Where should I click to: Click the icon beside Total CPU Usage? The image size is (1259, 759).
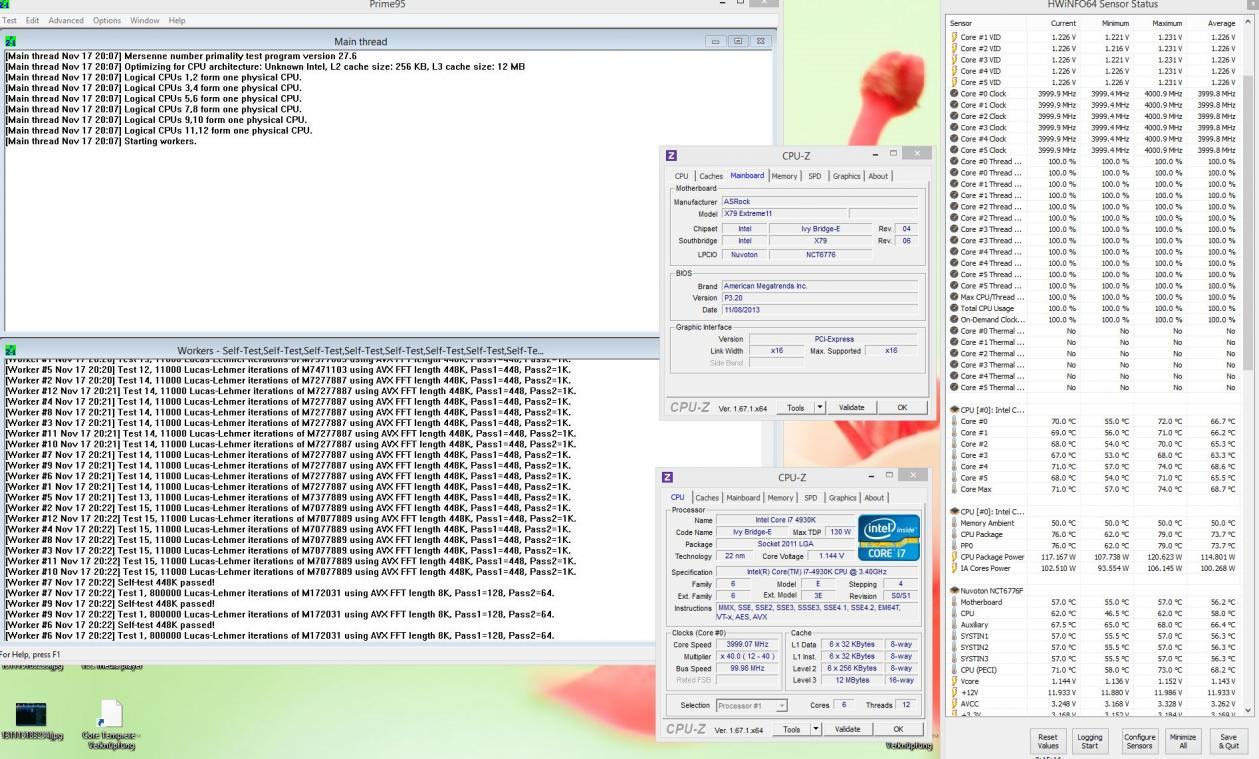[953, 308]
